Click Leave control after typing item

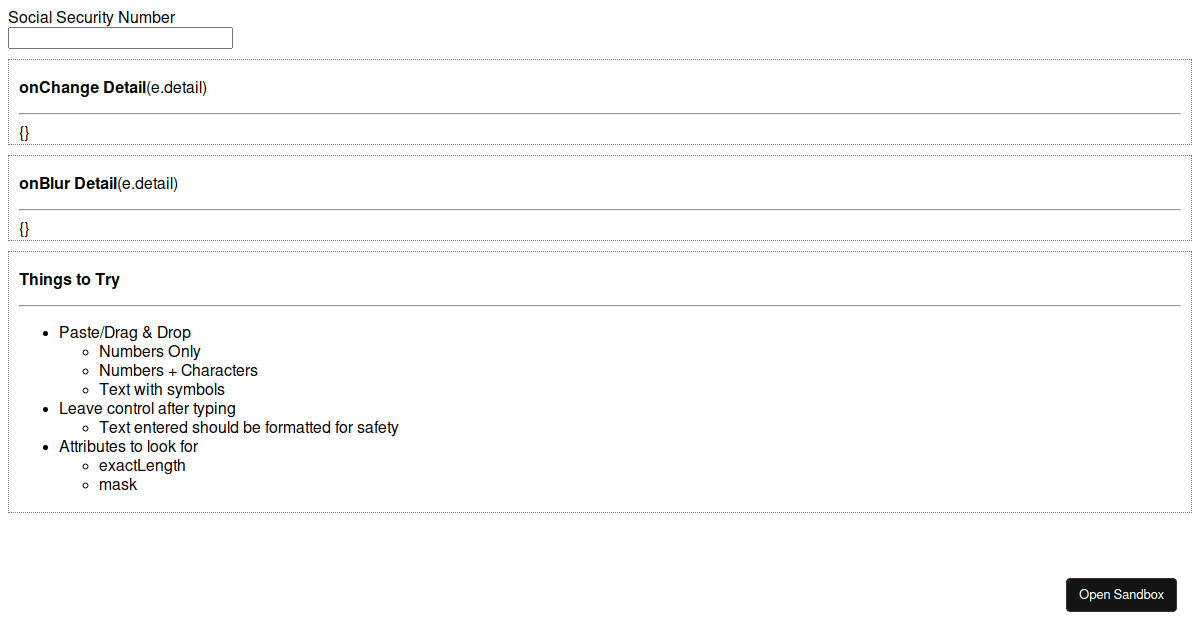(147, 408)
